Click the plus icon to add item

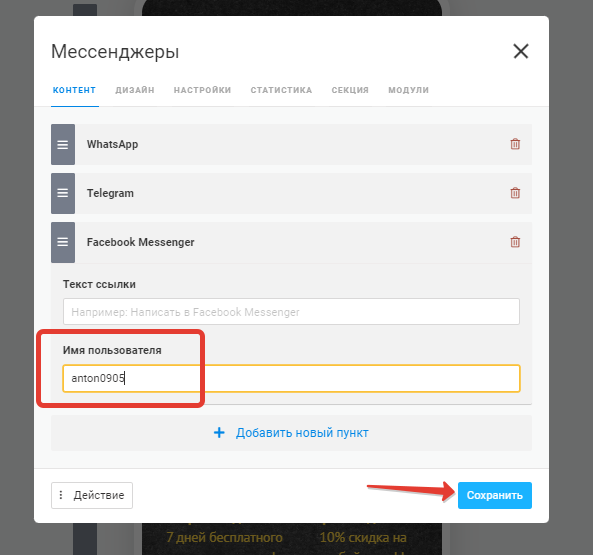(219, 433)
